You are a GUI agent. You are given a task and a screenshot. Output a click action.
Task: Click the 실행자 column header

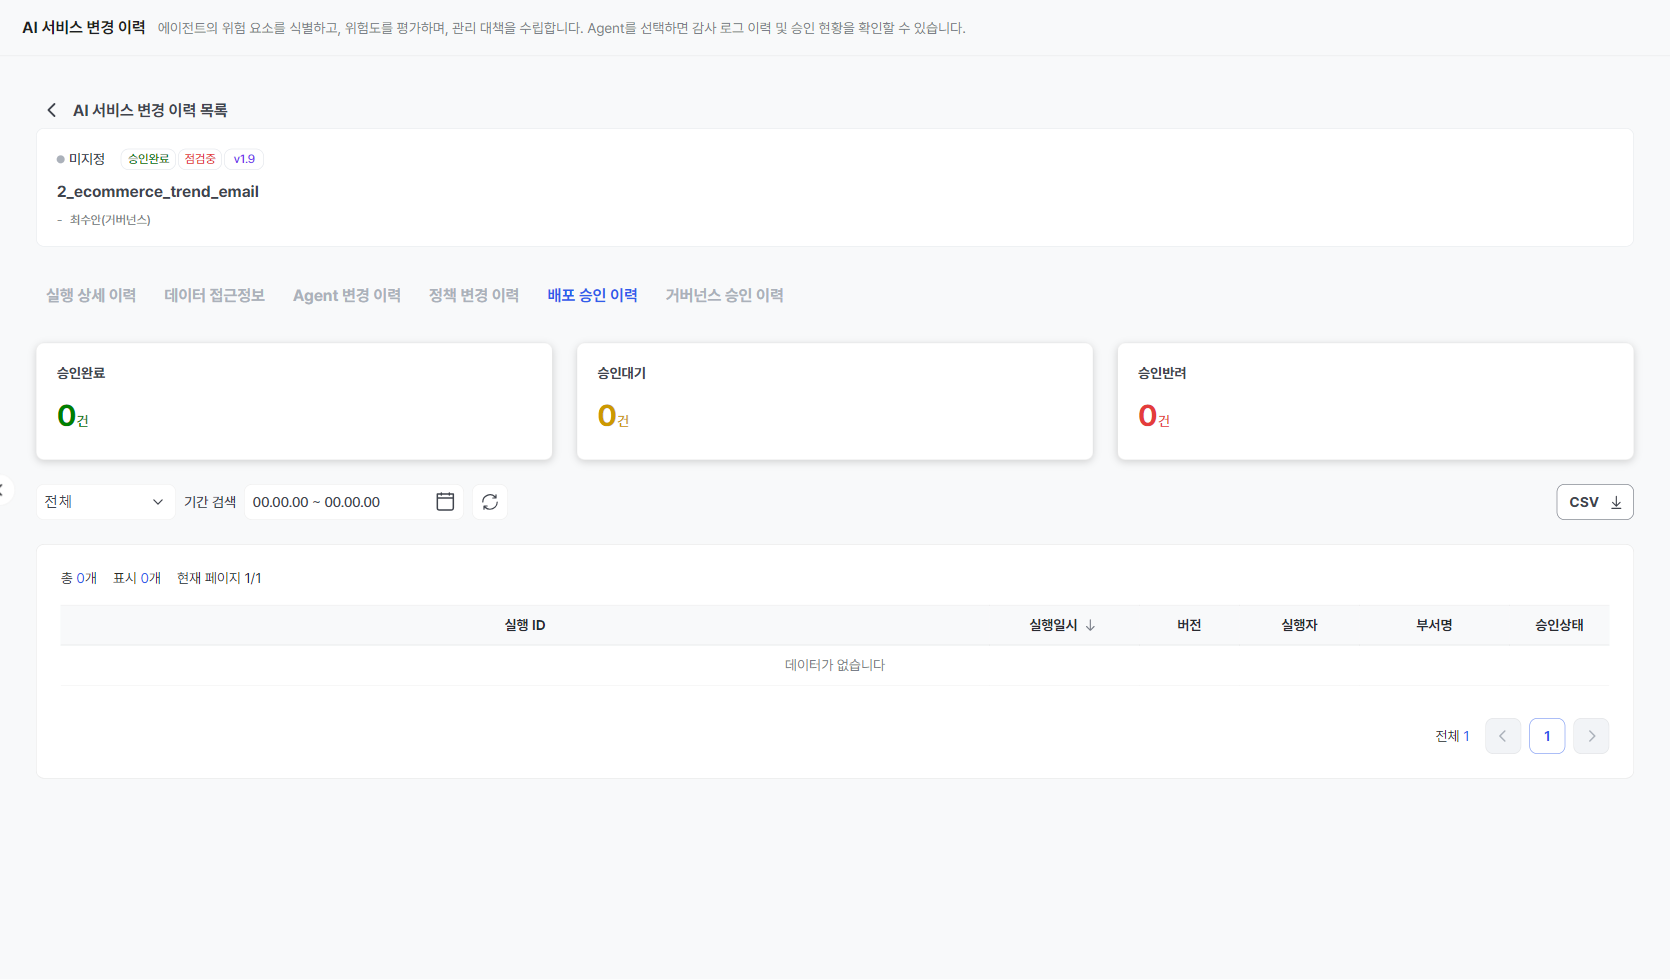1299,625
